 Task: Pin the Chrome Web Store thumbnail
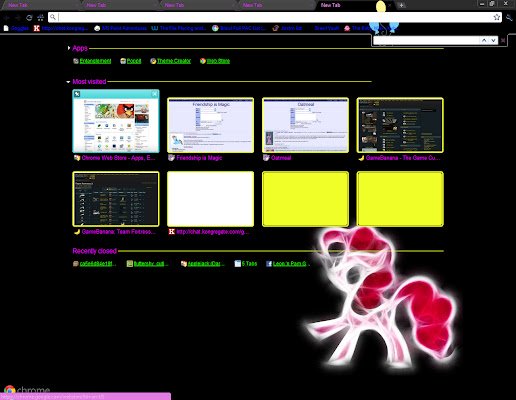[x=77, y=94]
